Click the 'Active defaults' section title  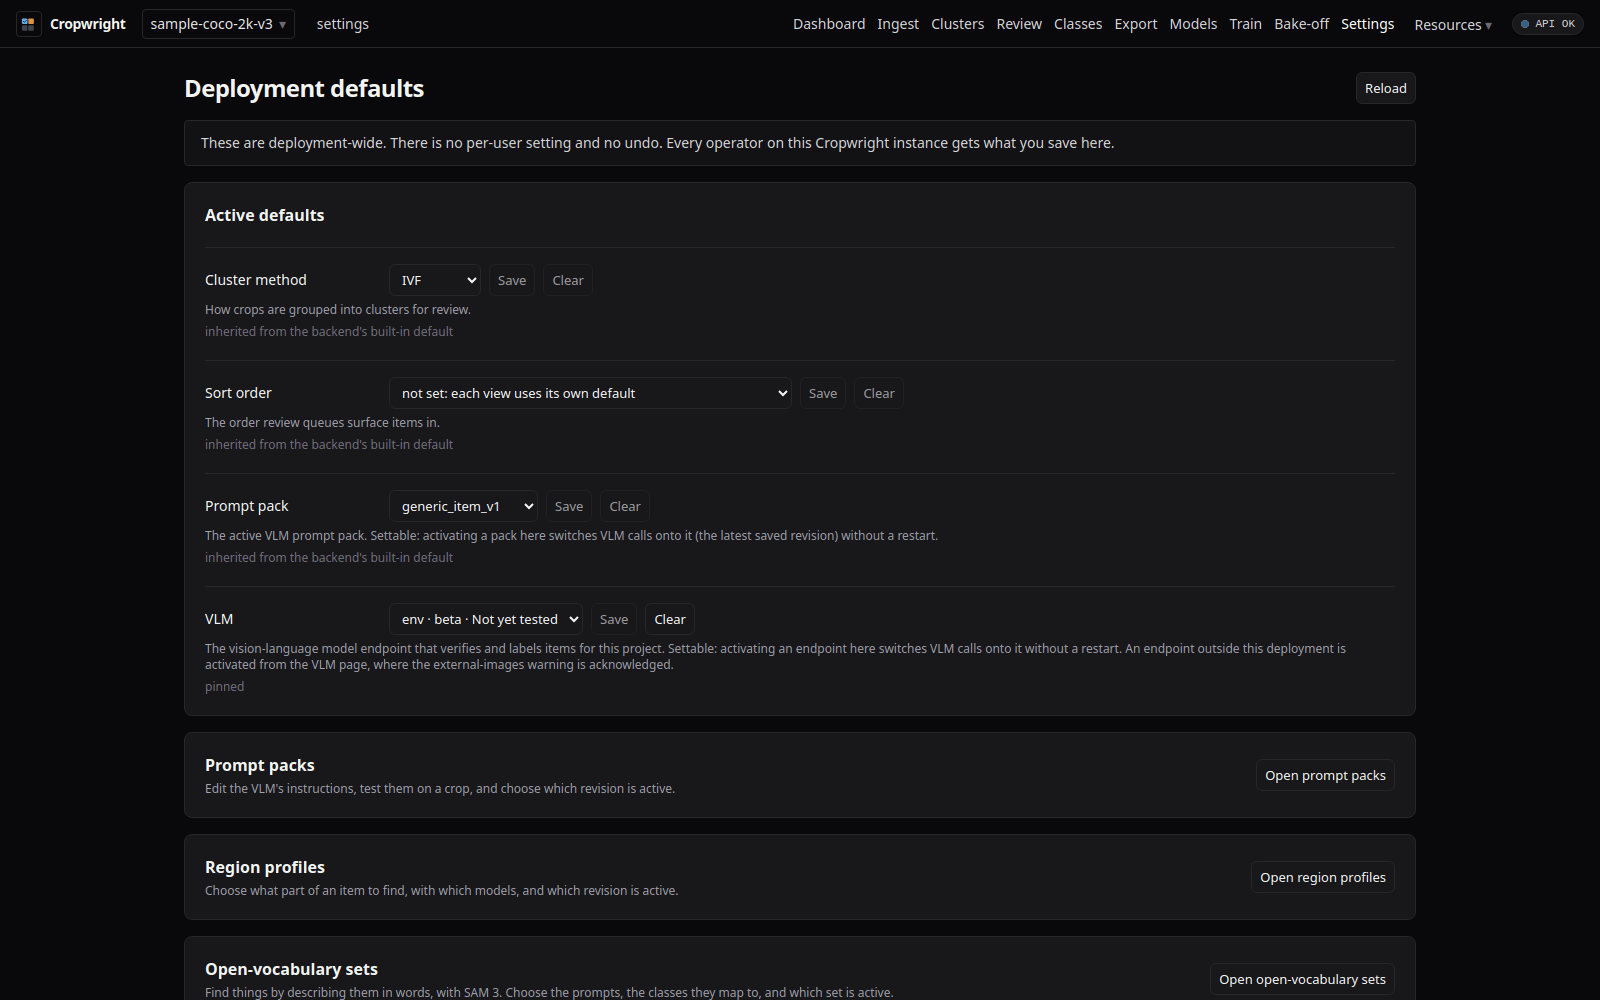(x=265, y=216)
